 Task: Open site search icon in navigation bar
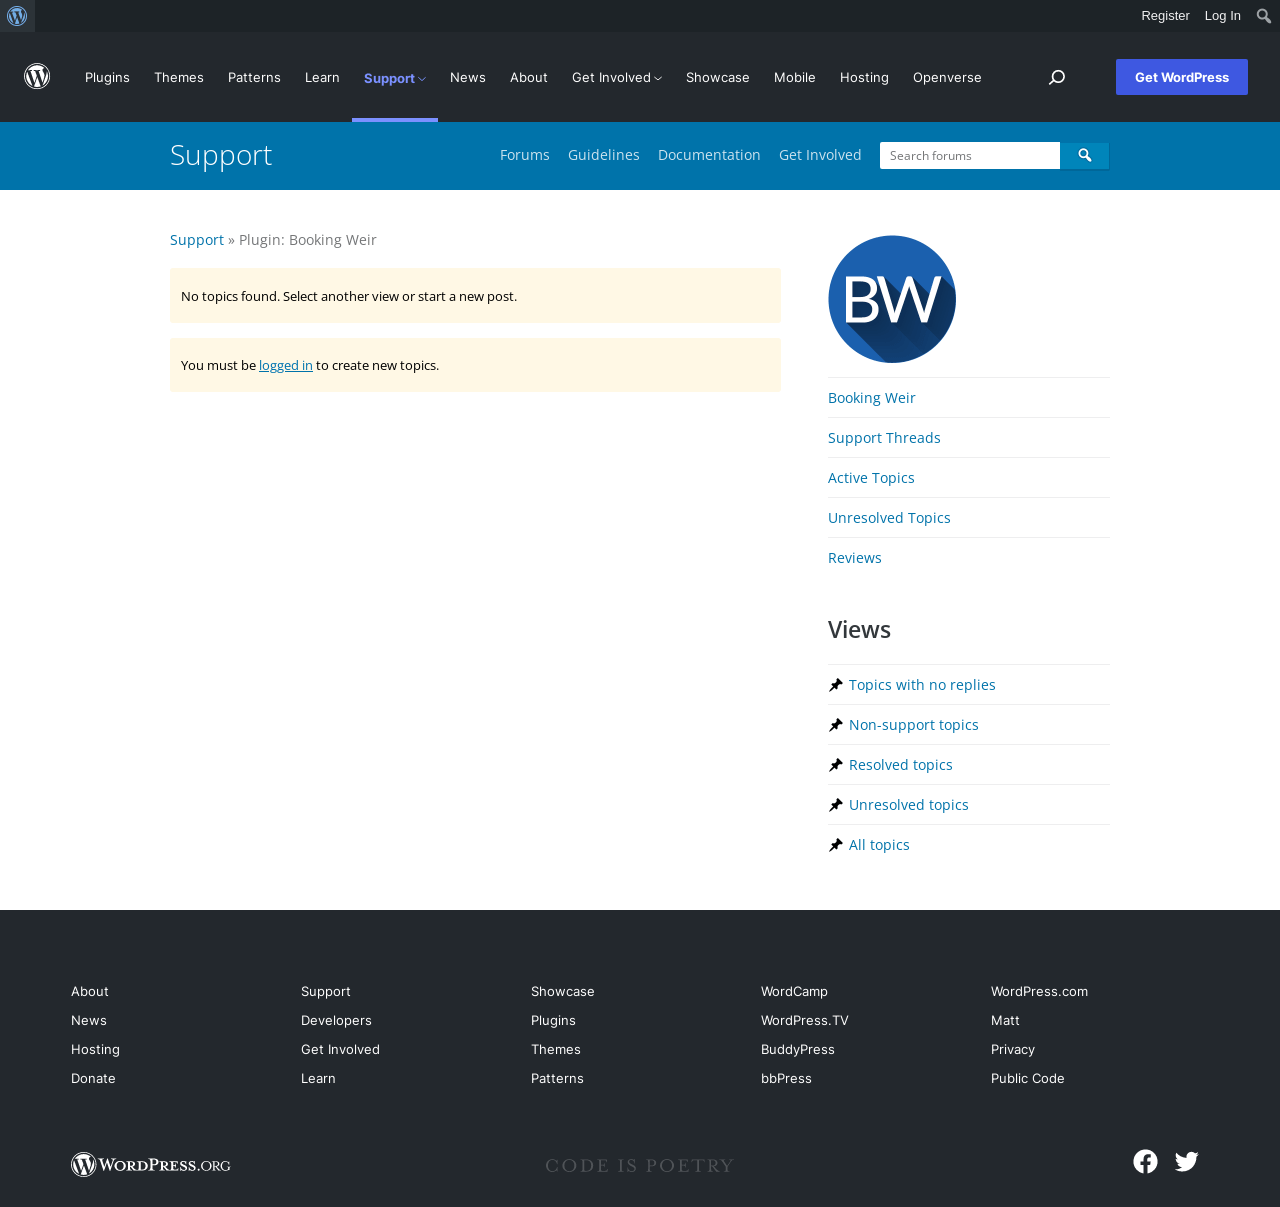pos(1057,77)
